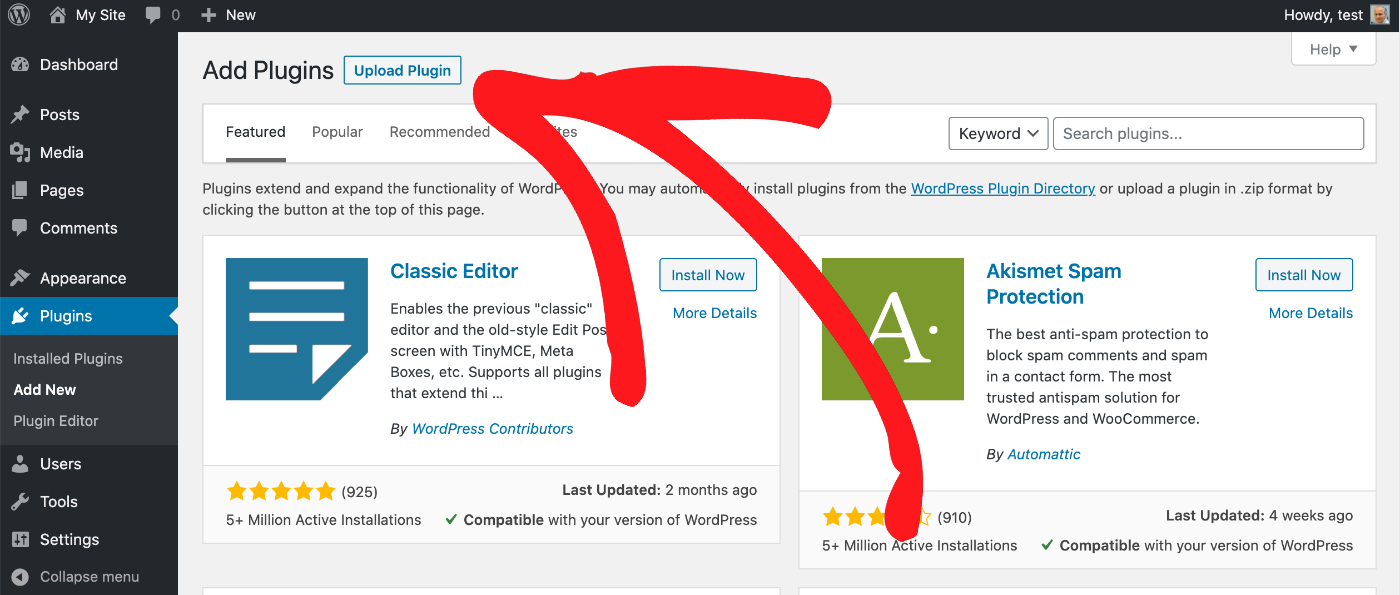Click the Comments icon in sidebar
Image resolution: width=1400 pixels, height=595 pixels.
20,229
